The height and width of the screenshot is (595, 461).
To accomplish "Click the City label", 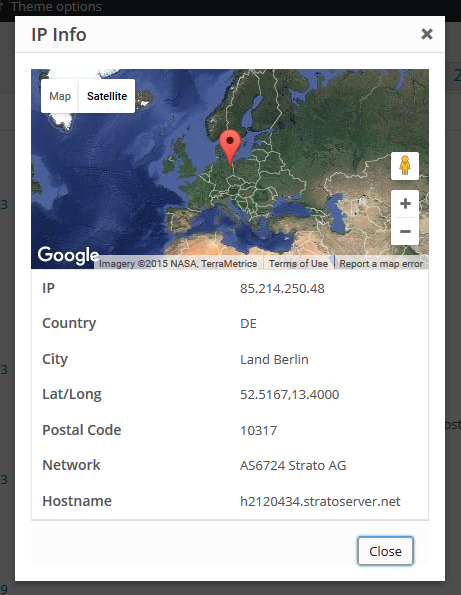I will [x=55, y=359].
